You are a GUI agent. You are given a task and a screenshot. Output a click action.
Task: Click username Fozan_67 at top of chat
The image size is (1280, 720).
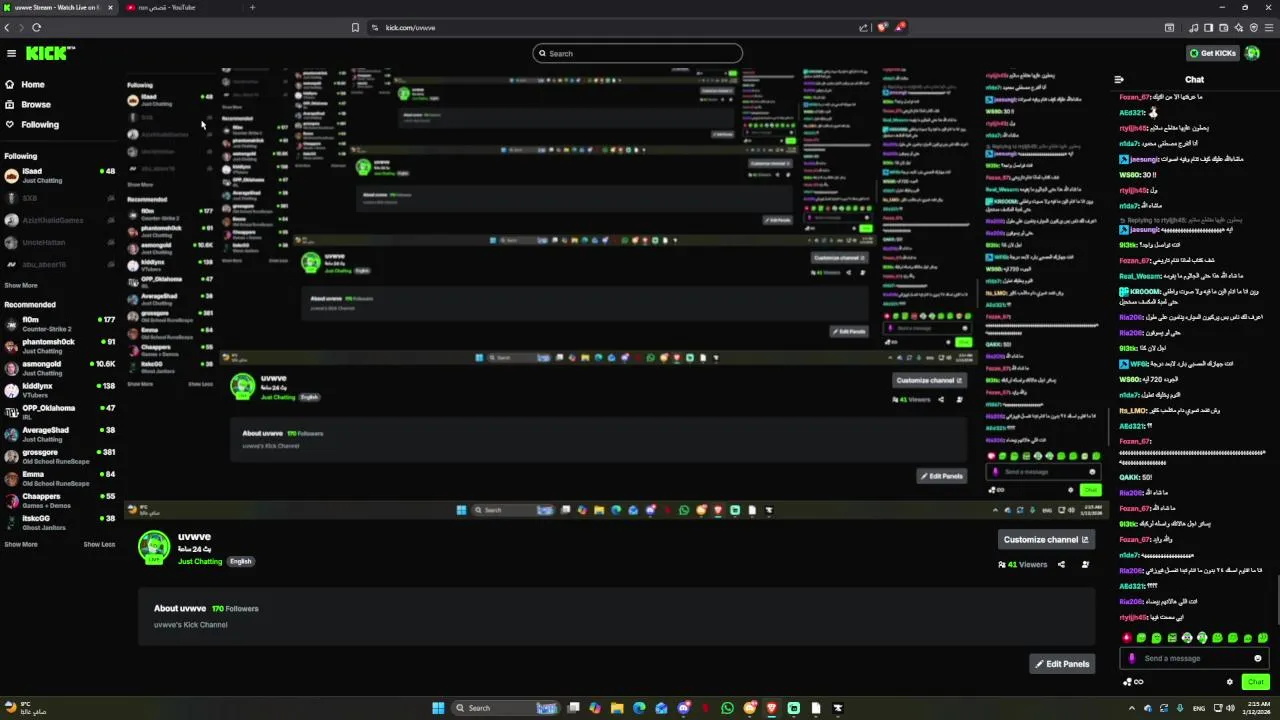(1135, 97)
